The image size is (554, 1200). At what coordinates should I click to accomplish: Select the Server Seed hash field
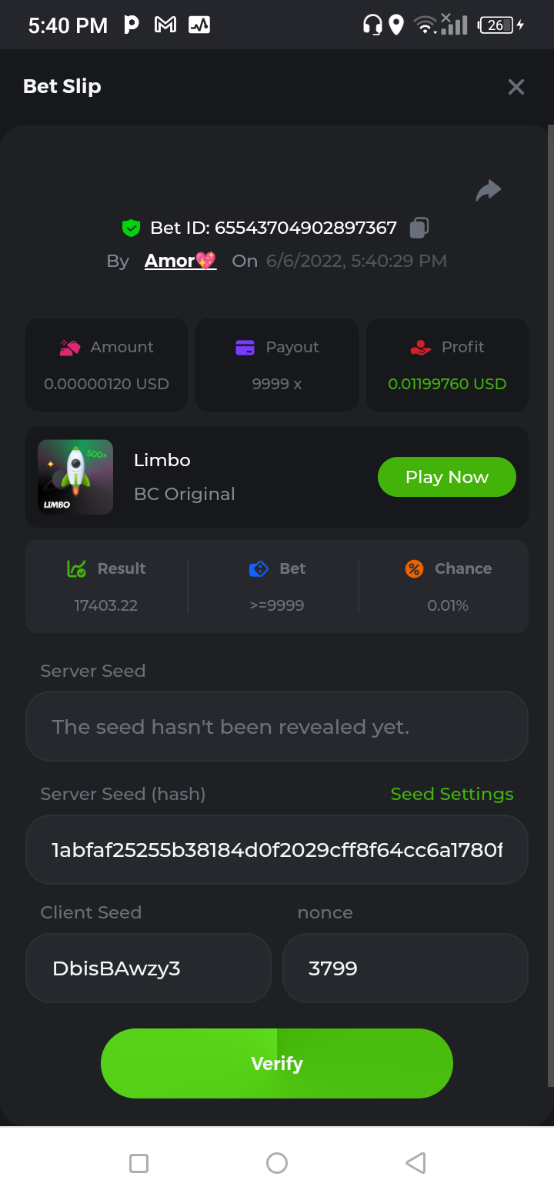click(x=277, y=850)
